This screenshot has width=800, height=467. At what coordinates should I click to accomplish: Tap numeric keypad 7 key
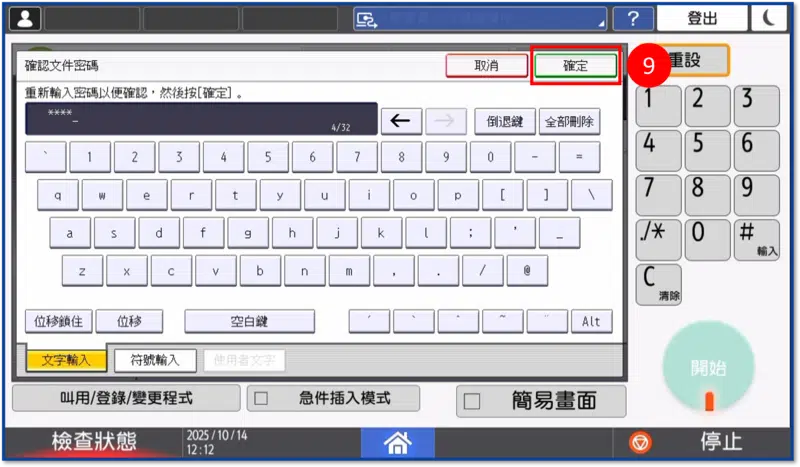coord(658,195)
